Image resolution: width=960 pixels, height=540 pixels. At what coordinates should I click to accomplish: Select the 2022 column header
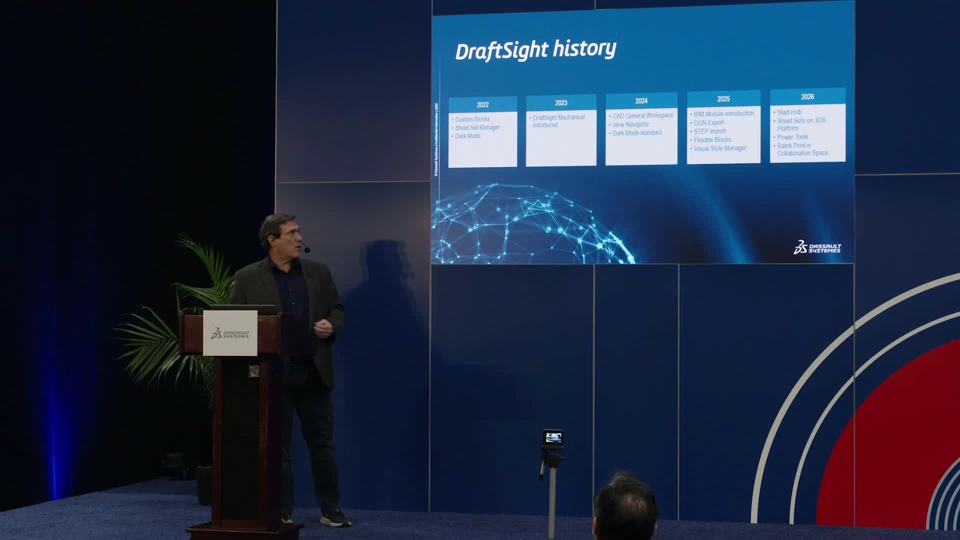tap(482, 104)
